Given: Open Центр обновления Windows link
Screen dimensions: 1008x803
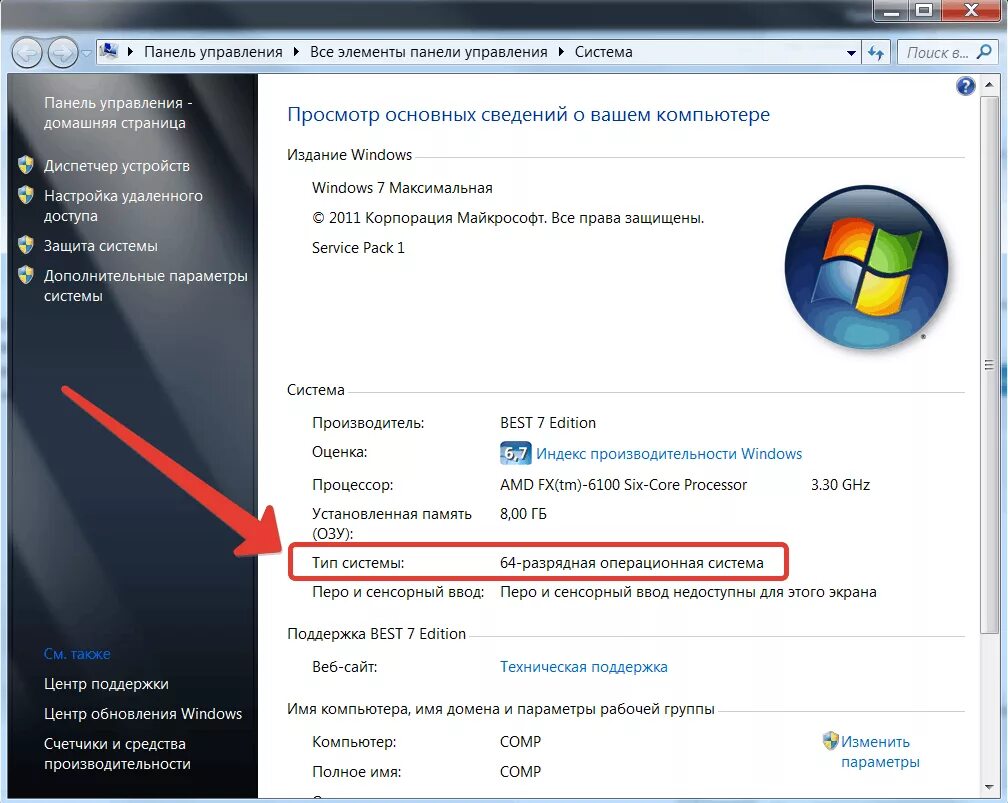Looking at the screenshot, I should point(143,714).
